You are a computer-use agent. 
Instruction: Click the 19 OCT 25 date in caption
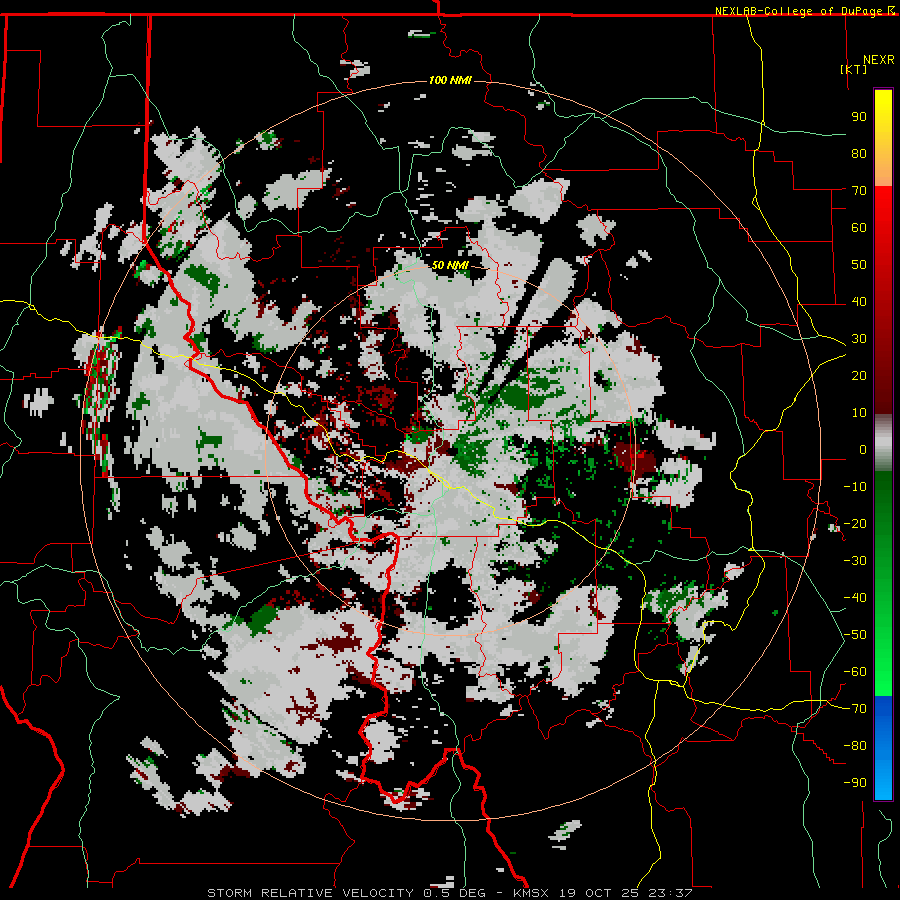(599, 893)
